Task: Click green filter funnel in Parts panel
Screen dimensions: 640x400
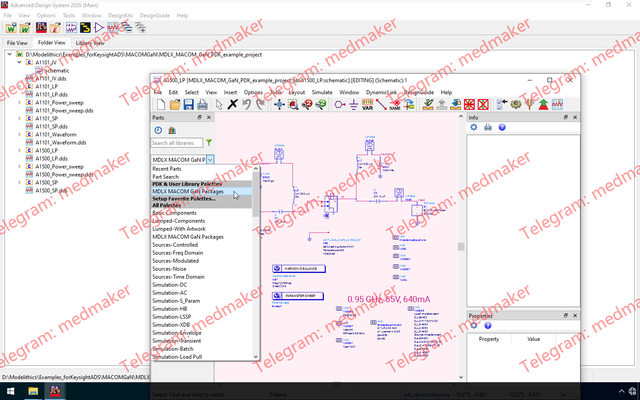Action: coord(209,142)
